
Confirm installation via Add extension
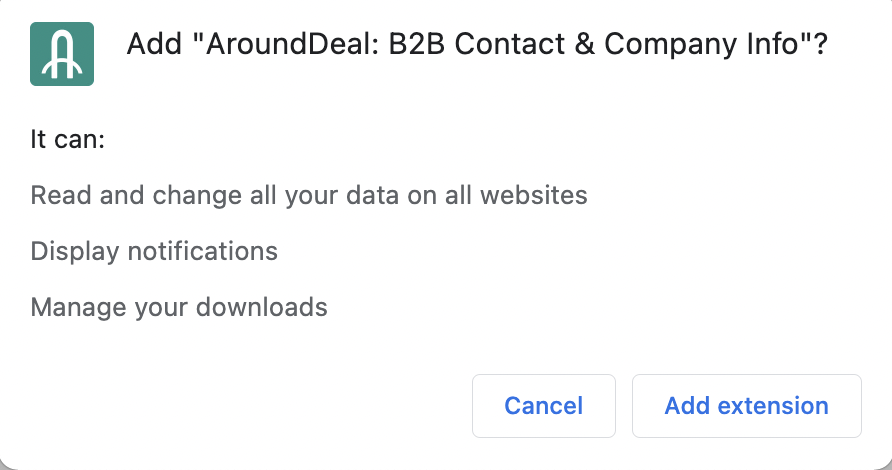(746, 406)
